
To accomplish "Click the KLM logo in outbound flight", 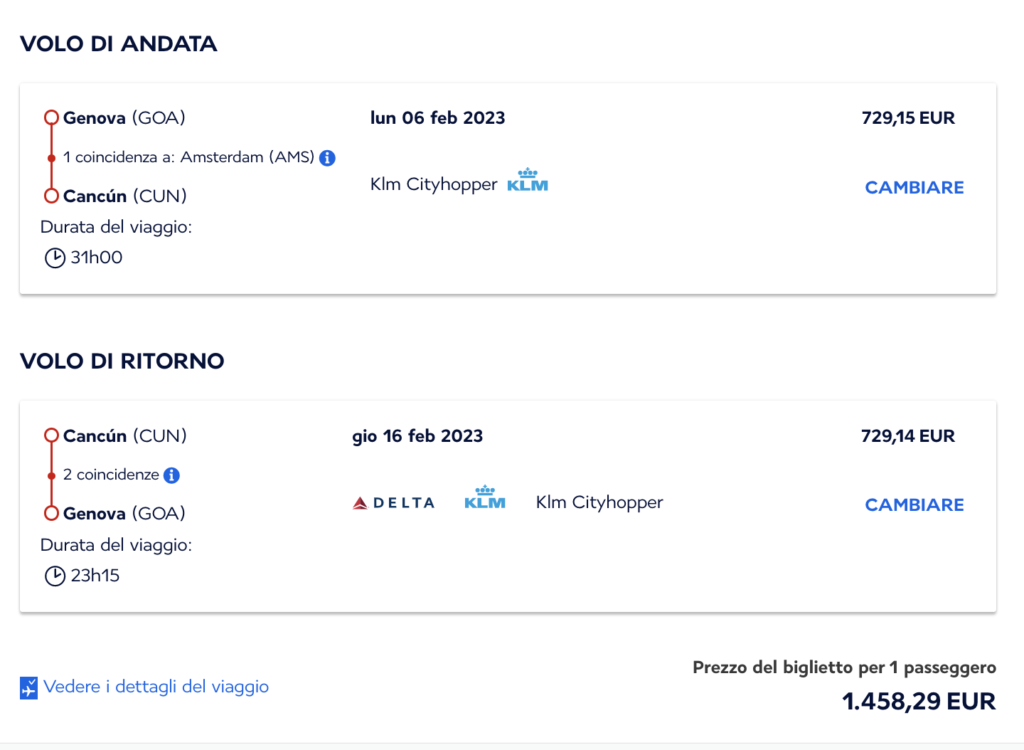I will (528, 180).
